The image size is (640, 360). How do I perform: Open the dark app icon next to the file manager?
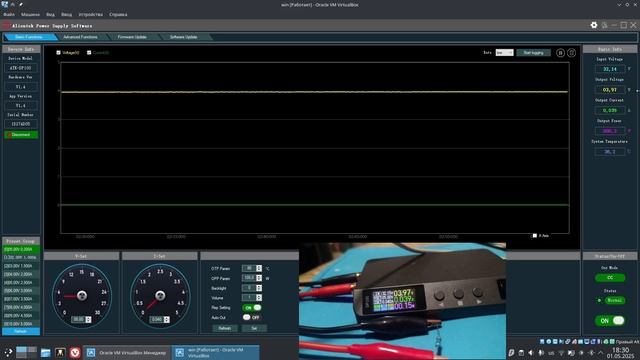(x=60, y=352)
